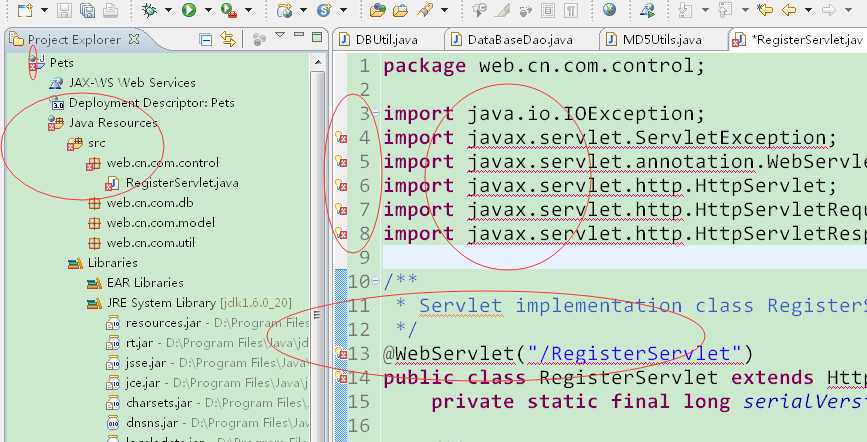Open the Project Explorer View Menu triangle

(x=280, y=35)
